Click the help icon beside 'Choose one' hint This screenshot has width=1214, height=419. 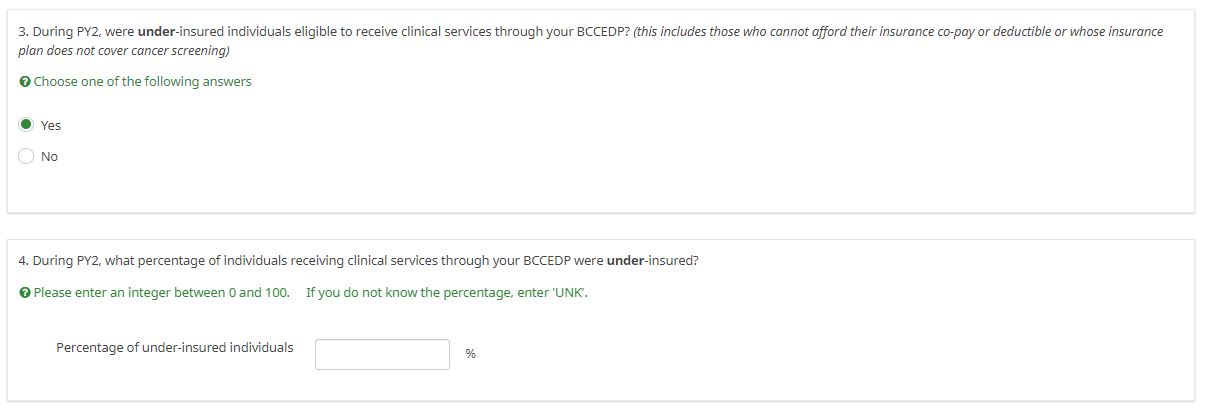click(24, 82)
